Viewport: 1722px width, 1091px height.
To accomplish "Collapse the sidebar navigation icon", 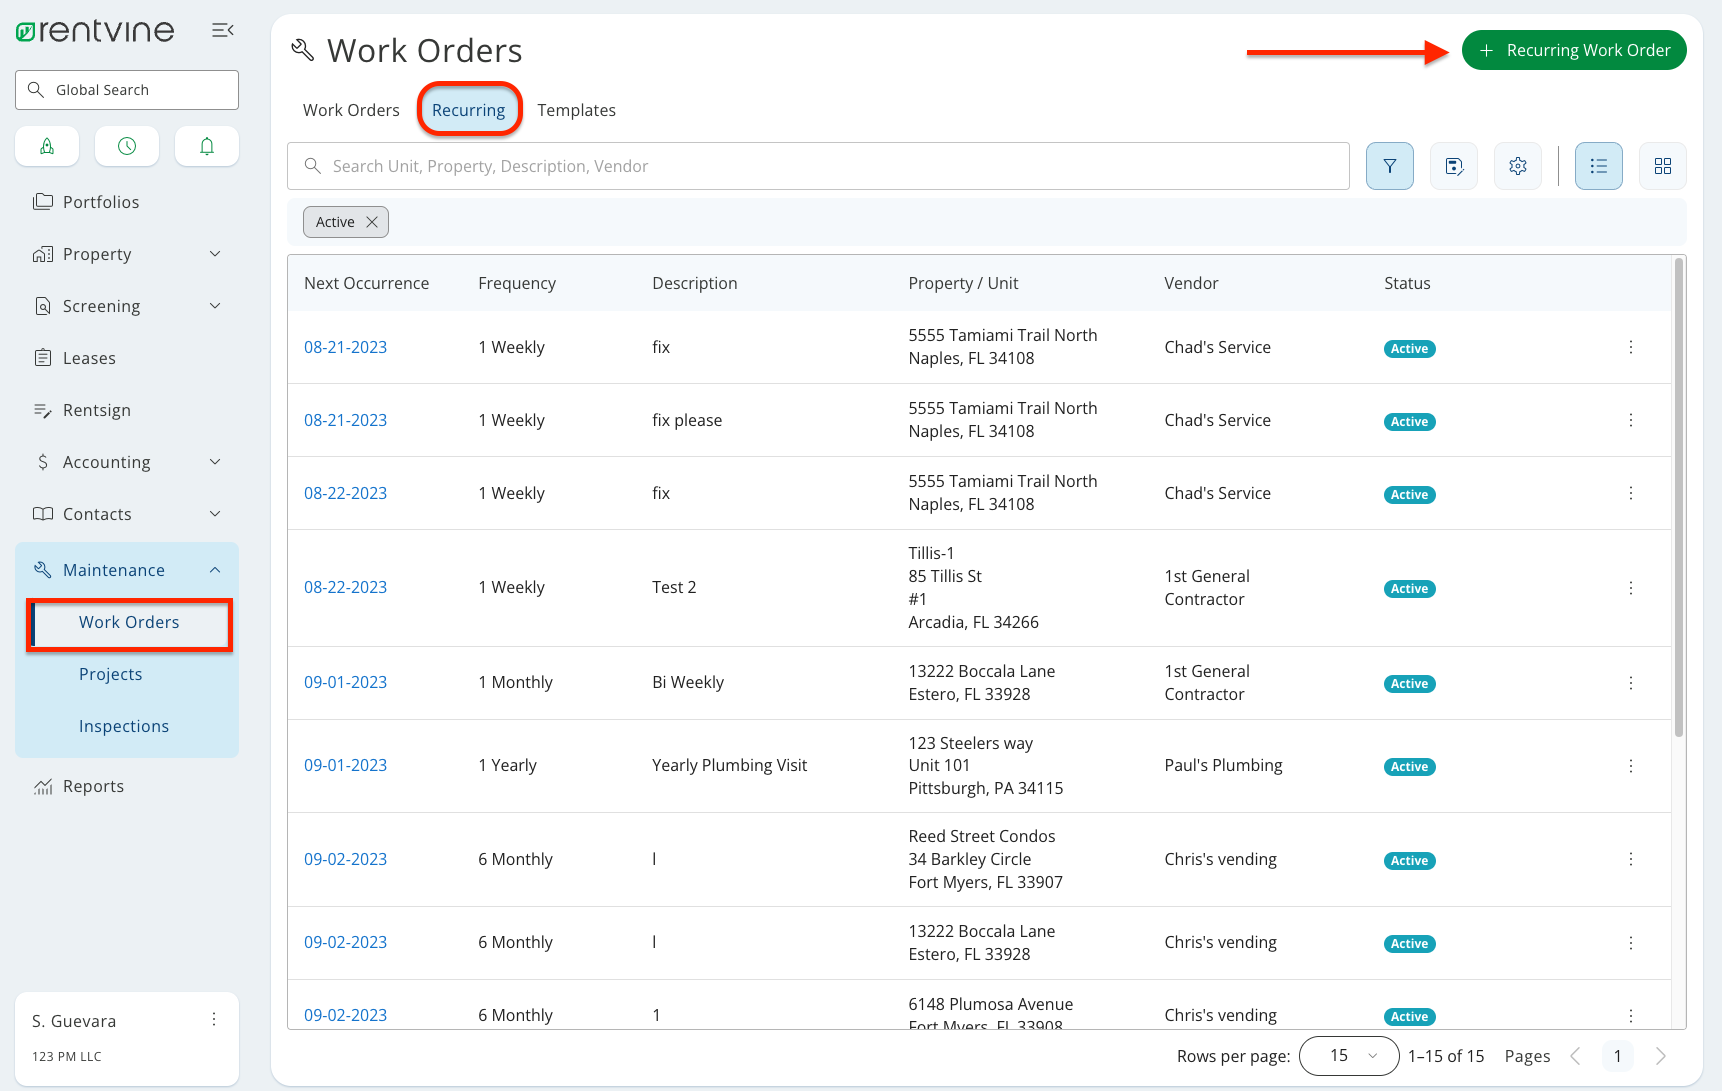I will click(x=222, y=30).
